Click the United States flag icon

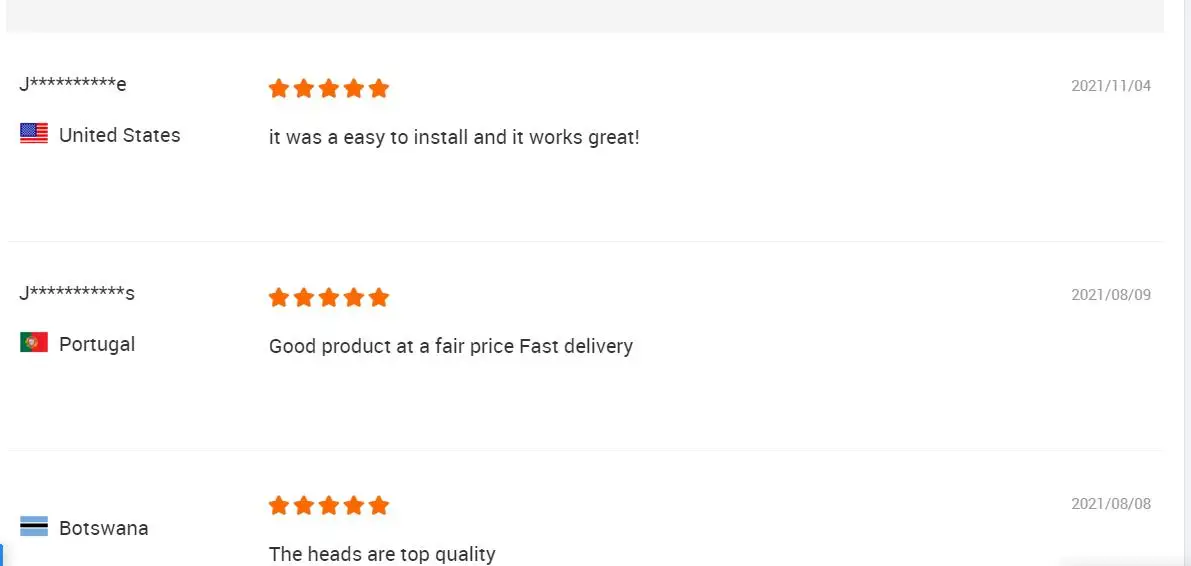pyautogui.click(x=34, y=134)
